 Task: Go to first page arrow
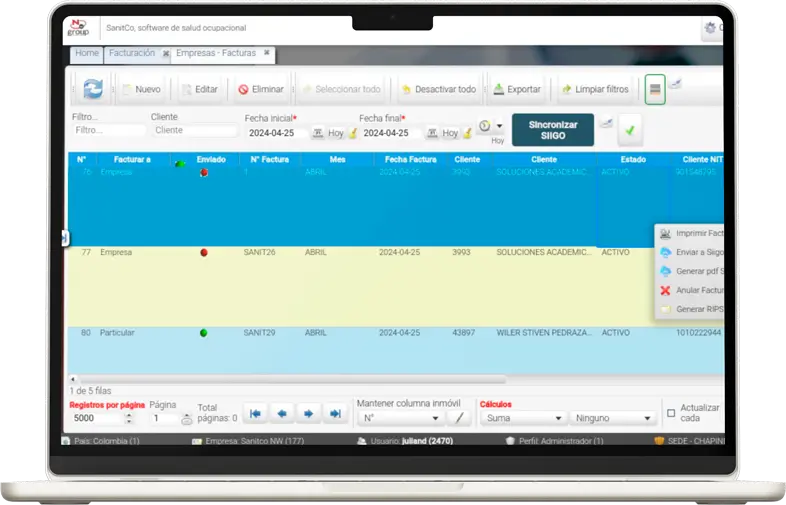click(255, 414)
